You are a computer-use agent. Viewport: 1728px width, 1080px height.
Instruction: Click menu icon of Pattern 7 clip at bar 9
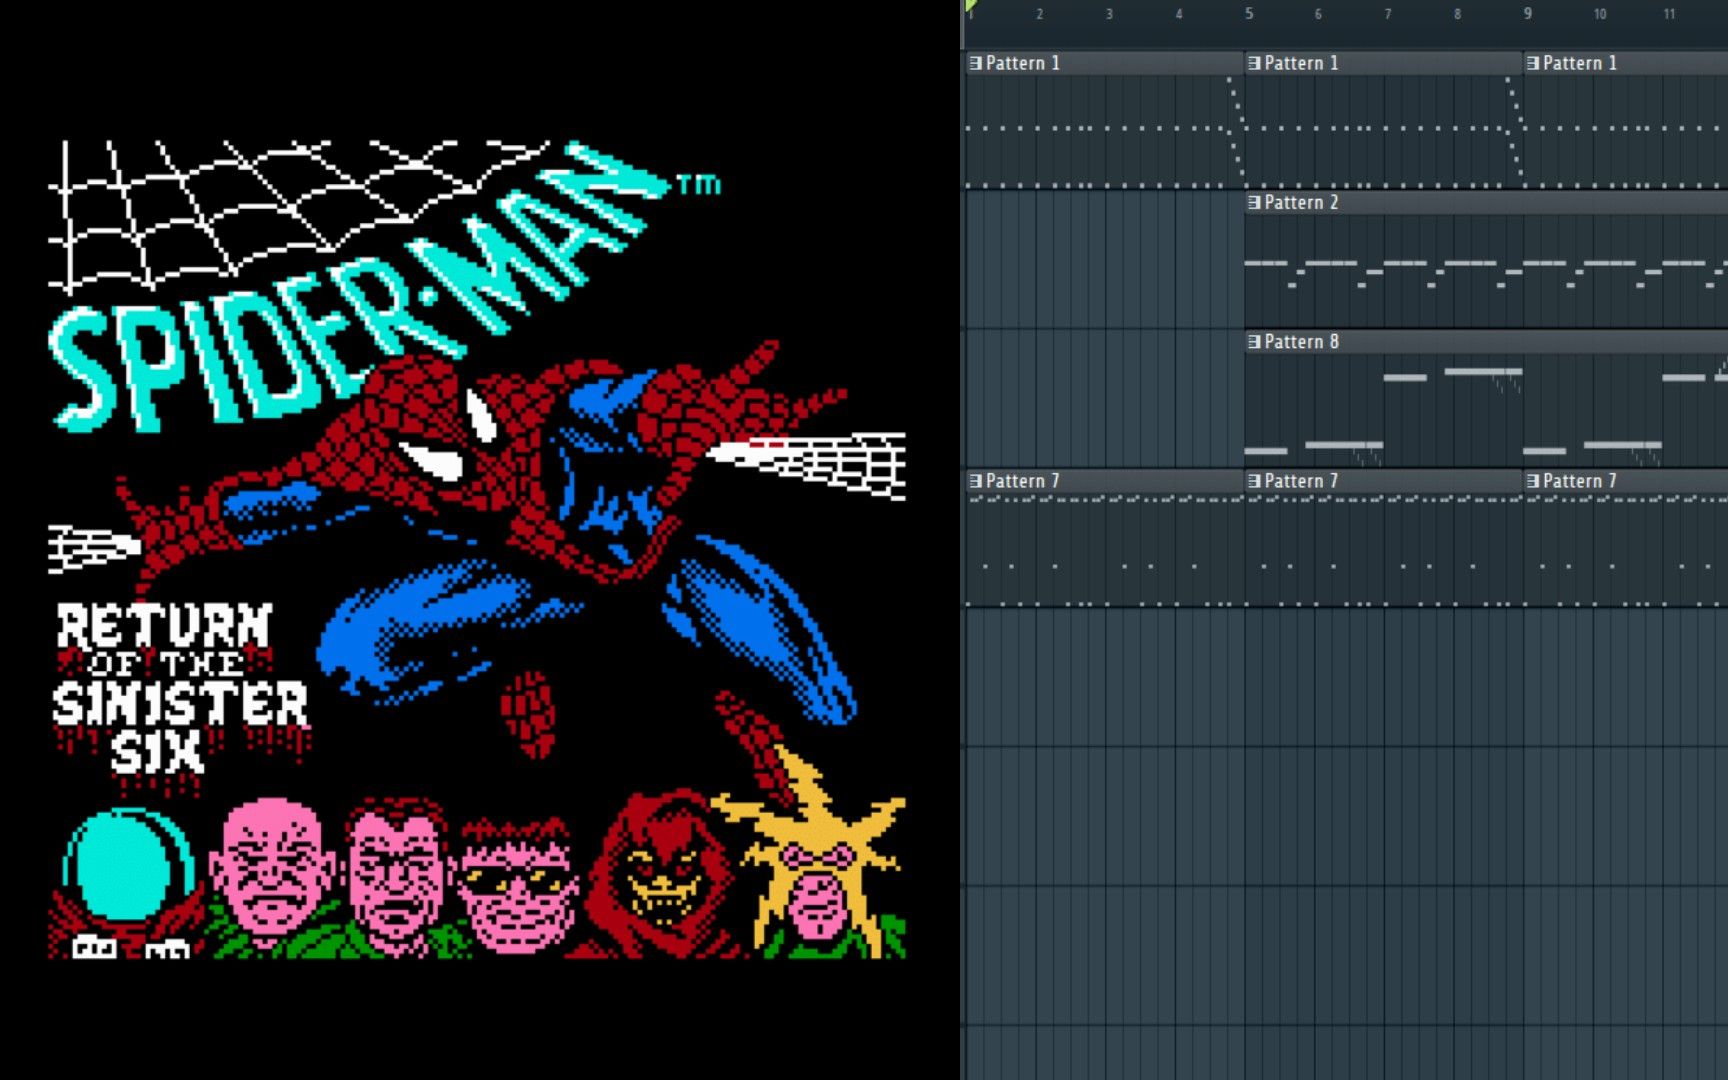pos(1533,481)
